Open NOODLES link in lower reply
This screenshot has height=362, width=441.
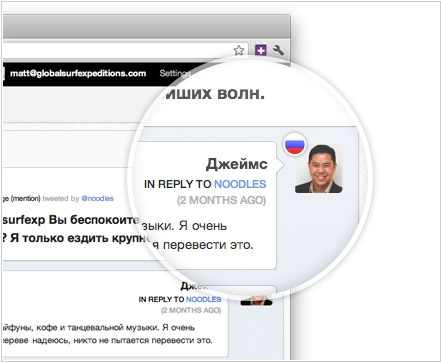pyautogui.click(x=203, y=299)
